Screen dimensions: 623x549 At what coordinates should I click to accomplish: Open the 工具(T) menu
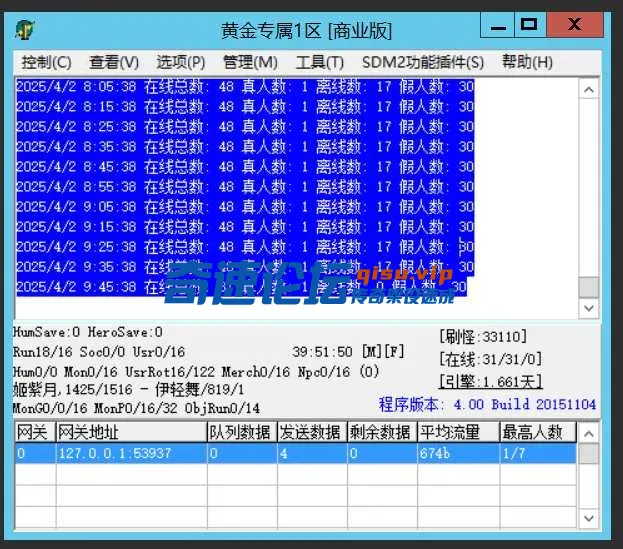319,62
